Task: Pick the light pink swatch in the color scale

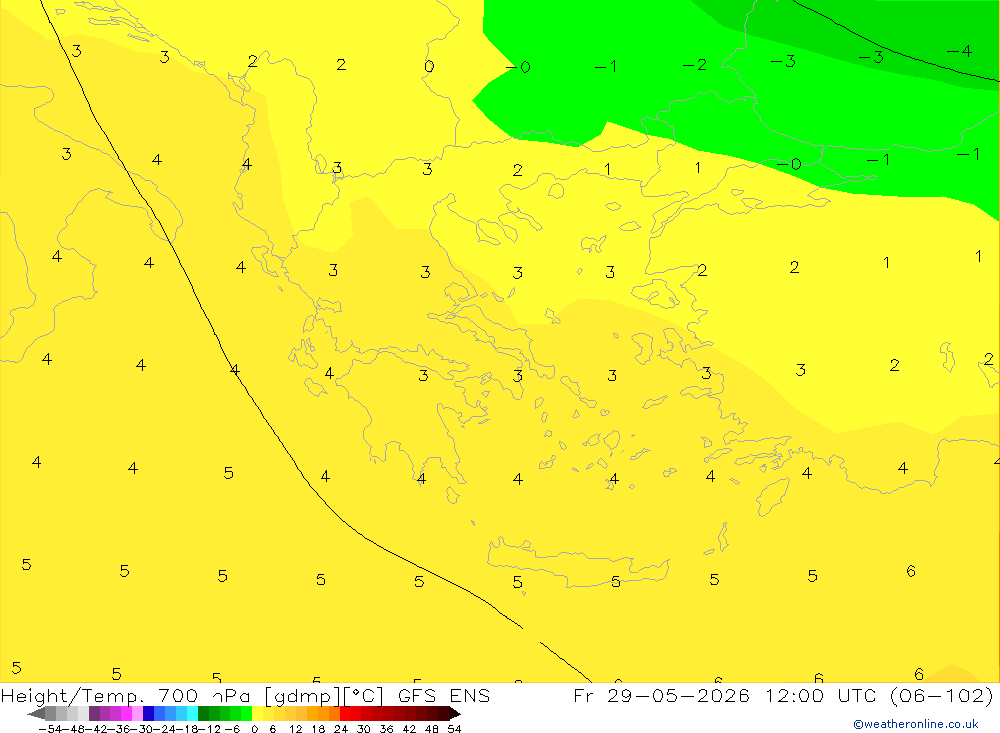Action: coord(137,714)
